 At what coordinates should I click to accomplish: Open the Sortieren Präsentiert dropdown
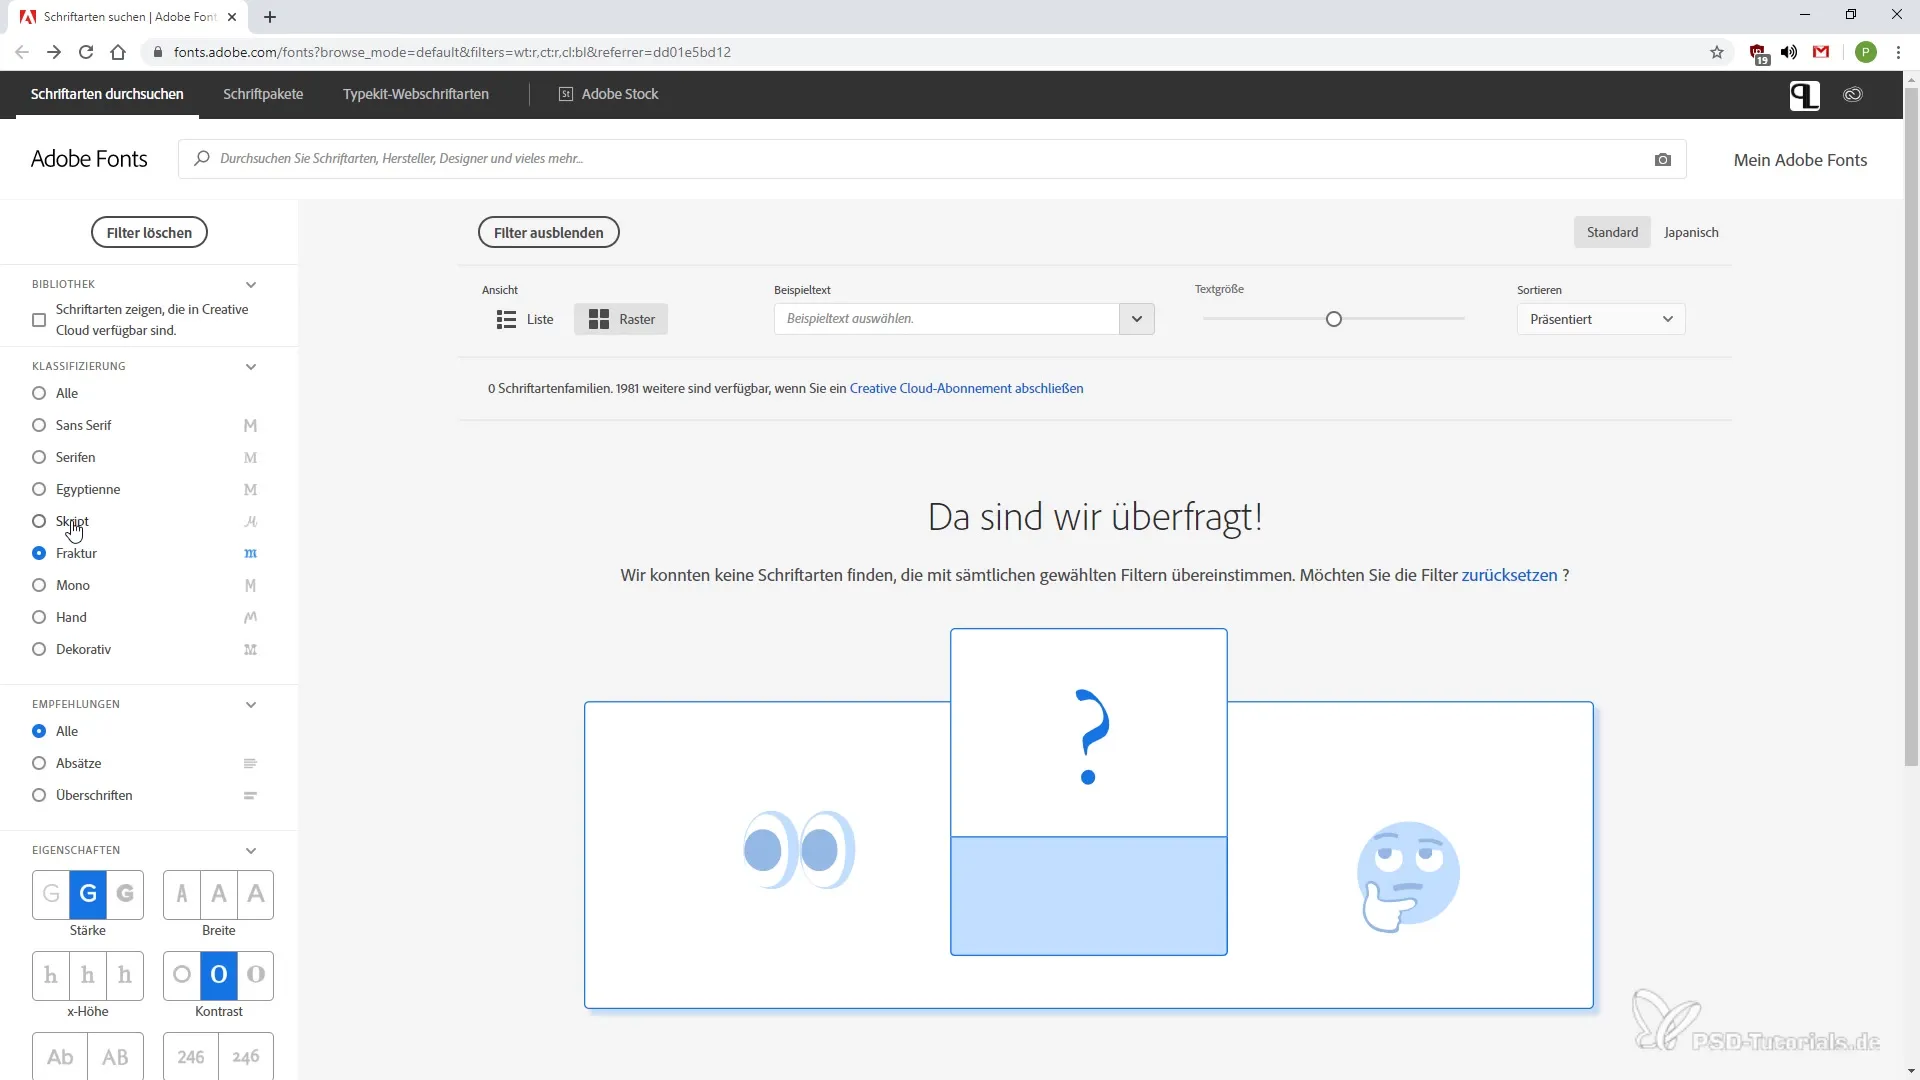click(1601, 319)
